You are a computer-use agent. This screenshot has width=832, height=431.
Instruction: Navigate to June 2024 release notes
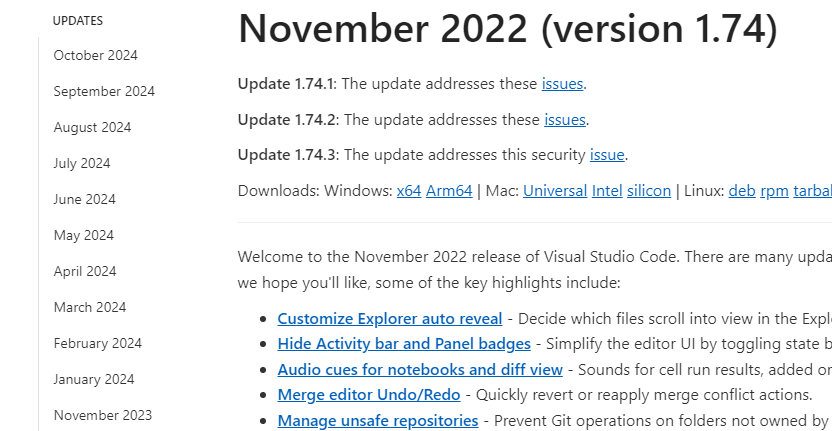pos(85,199)
